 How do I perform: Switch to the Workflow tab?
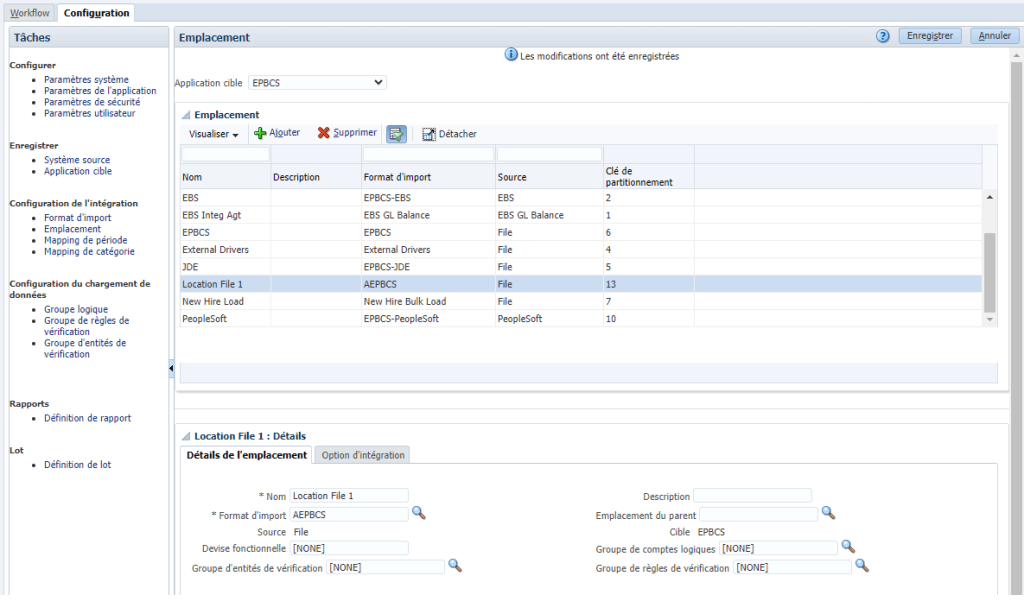click(x=30, y=13)
